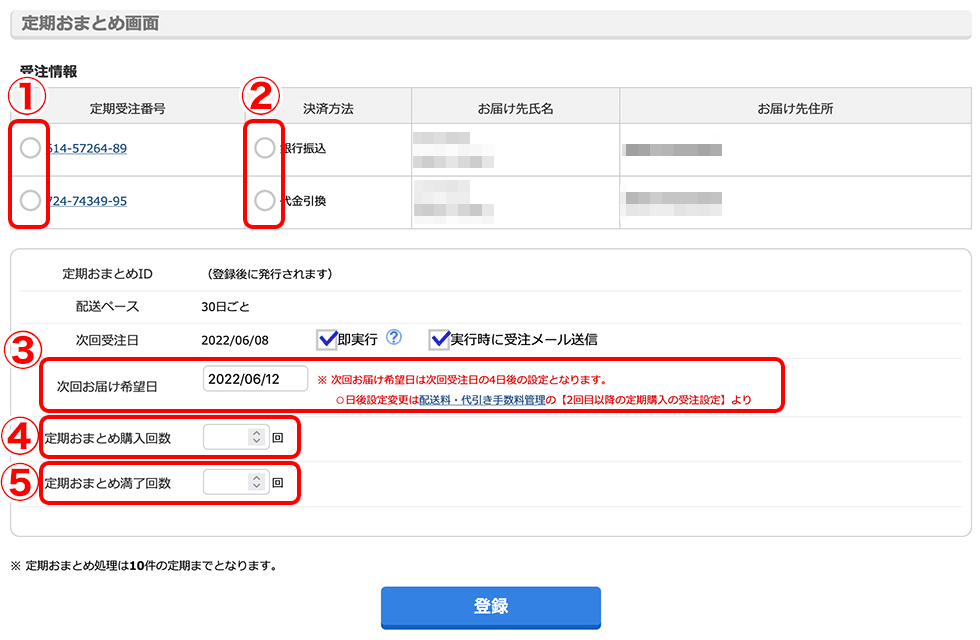Click the 次回お届け希望日 date field

(x=254, y=380)
